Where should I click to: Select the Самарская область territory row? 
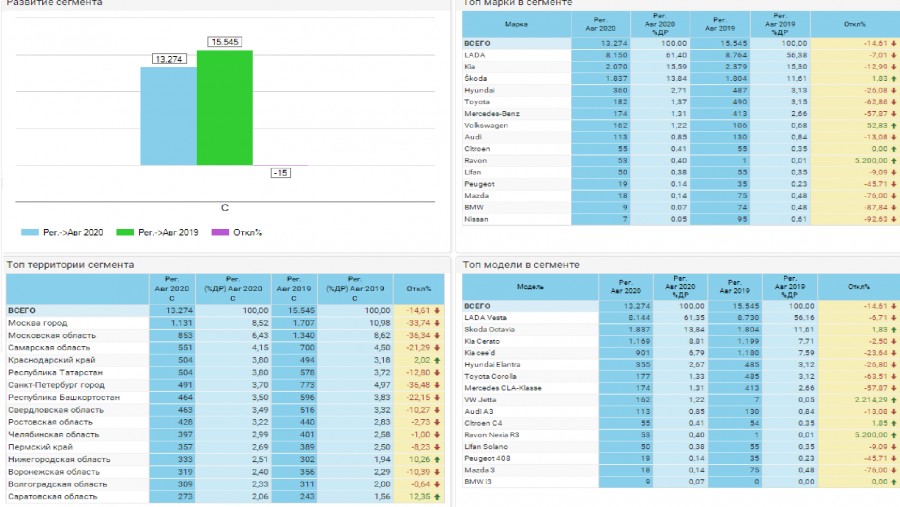[225, 348]
